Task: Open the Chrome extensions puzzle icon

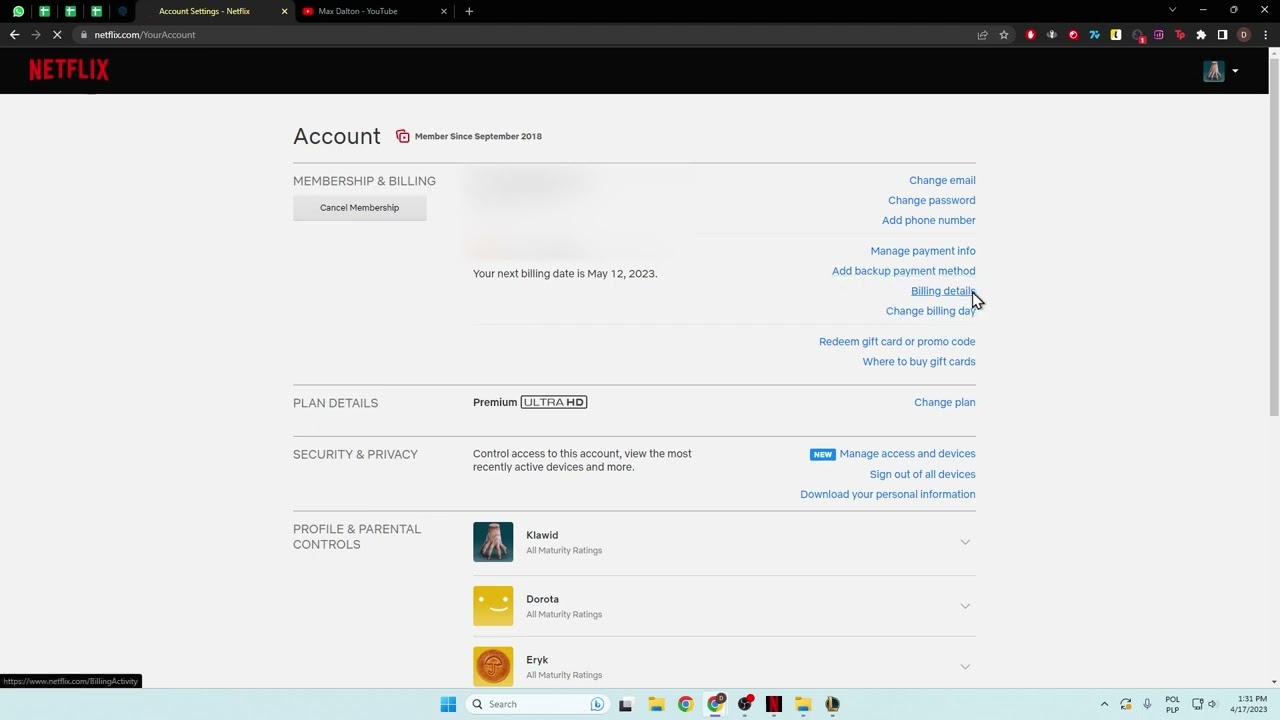Action: pos(1200,34)
